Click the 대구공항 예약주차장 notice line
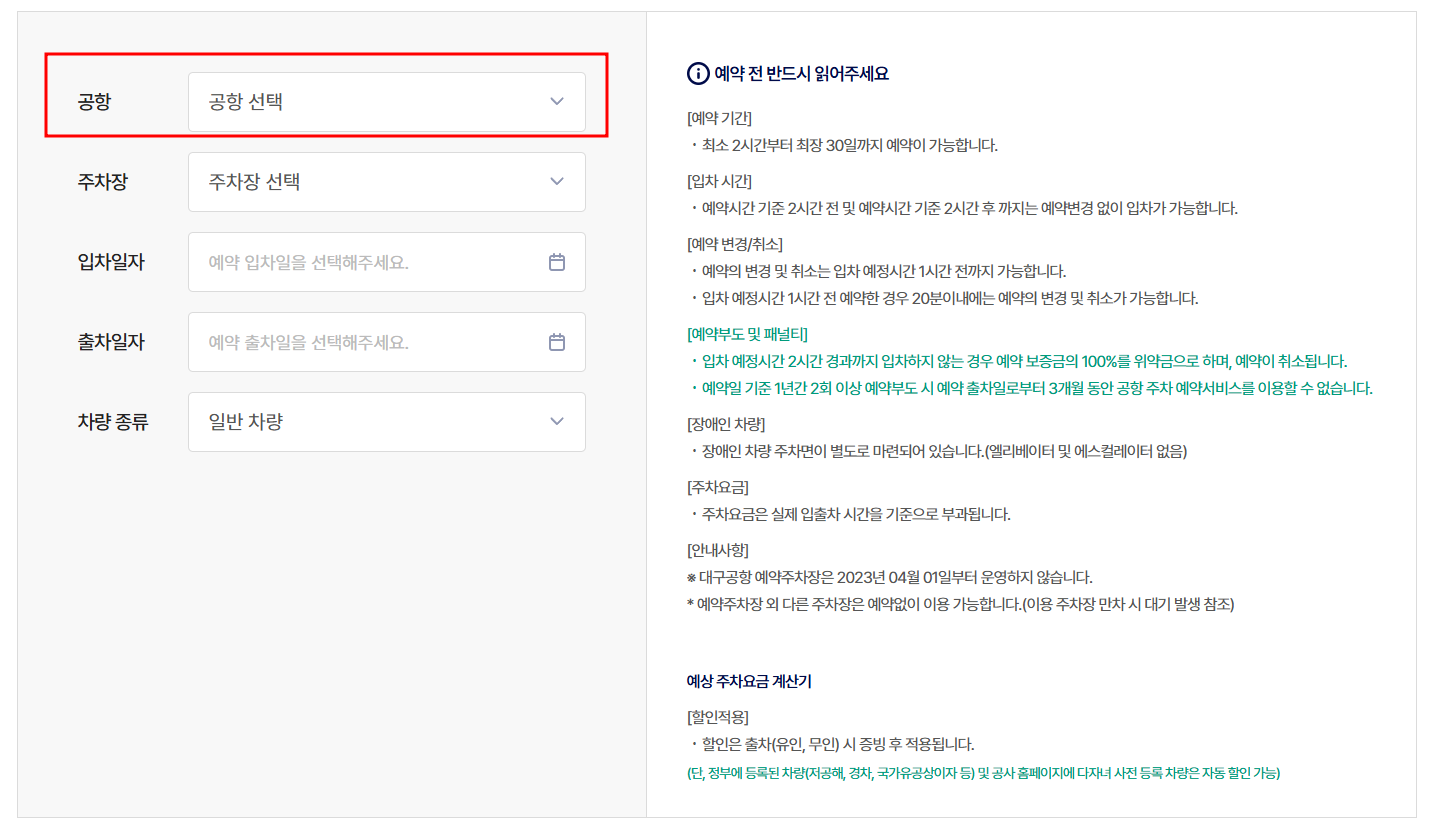Image resolution: width=1429 pixels, height=833 pixels. point(890,578)
